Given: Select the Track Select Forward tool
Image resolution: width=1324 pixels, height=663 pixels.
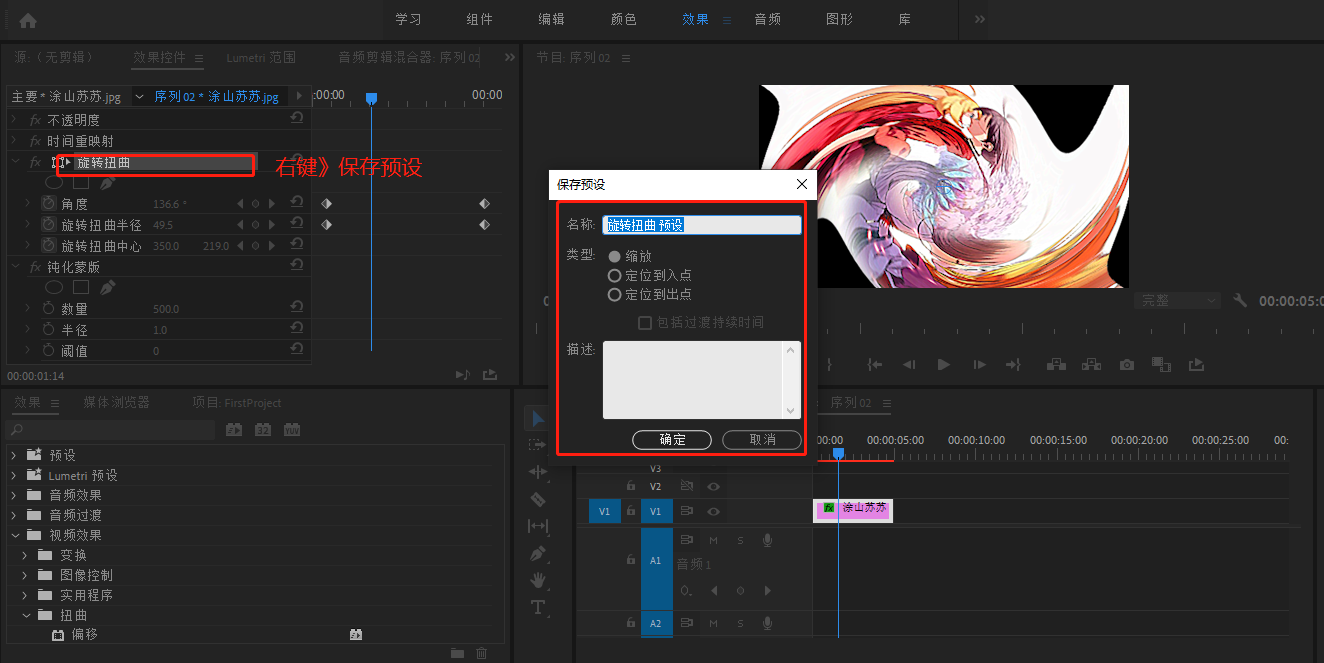Looking at the screenshot, I should point(538,444).
